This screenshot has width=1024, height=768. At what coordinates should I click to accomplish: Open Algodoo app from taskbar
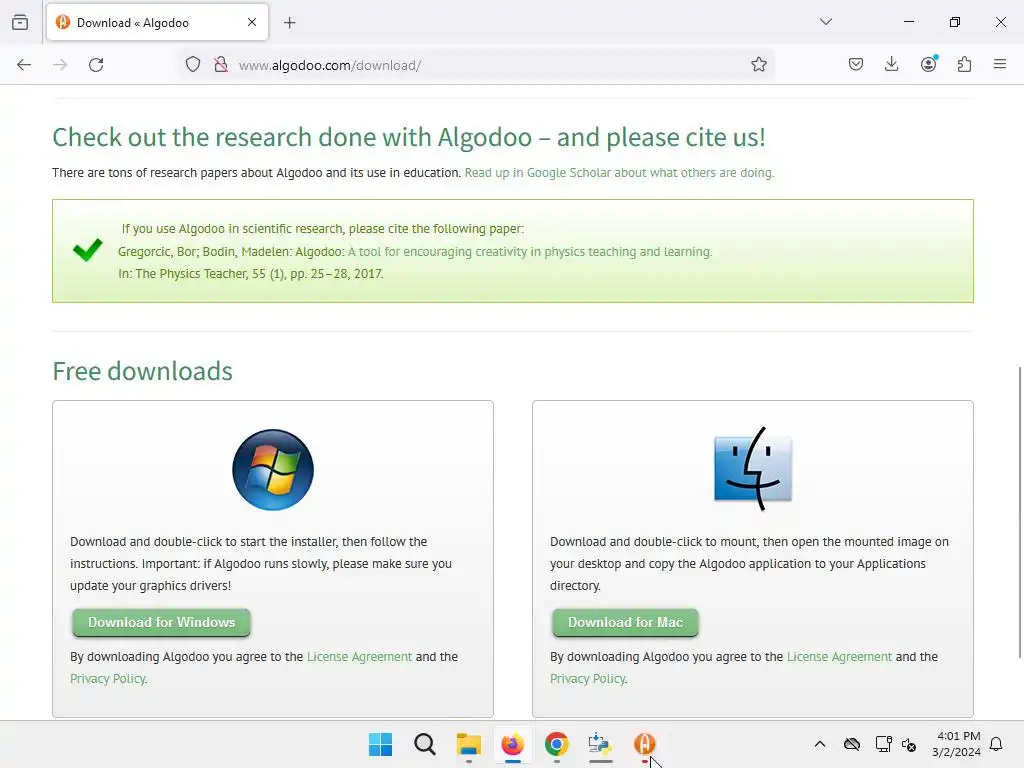(645, 744)
